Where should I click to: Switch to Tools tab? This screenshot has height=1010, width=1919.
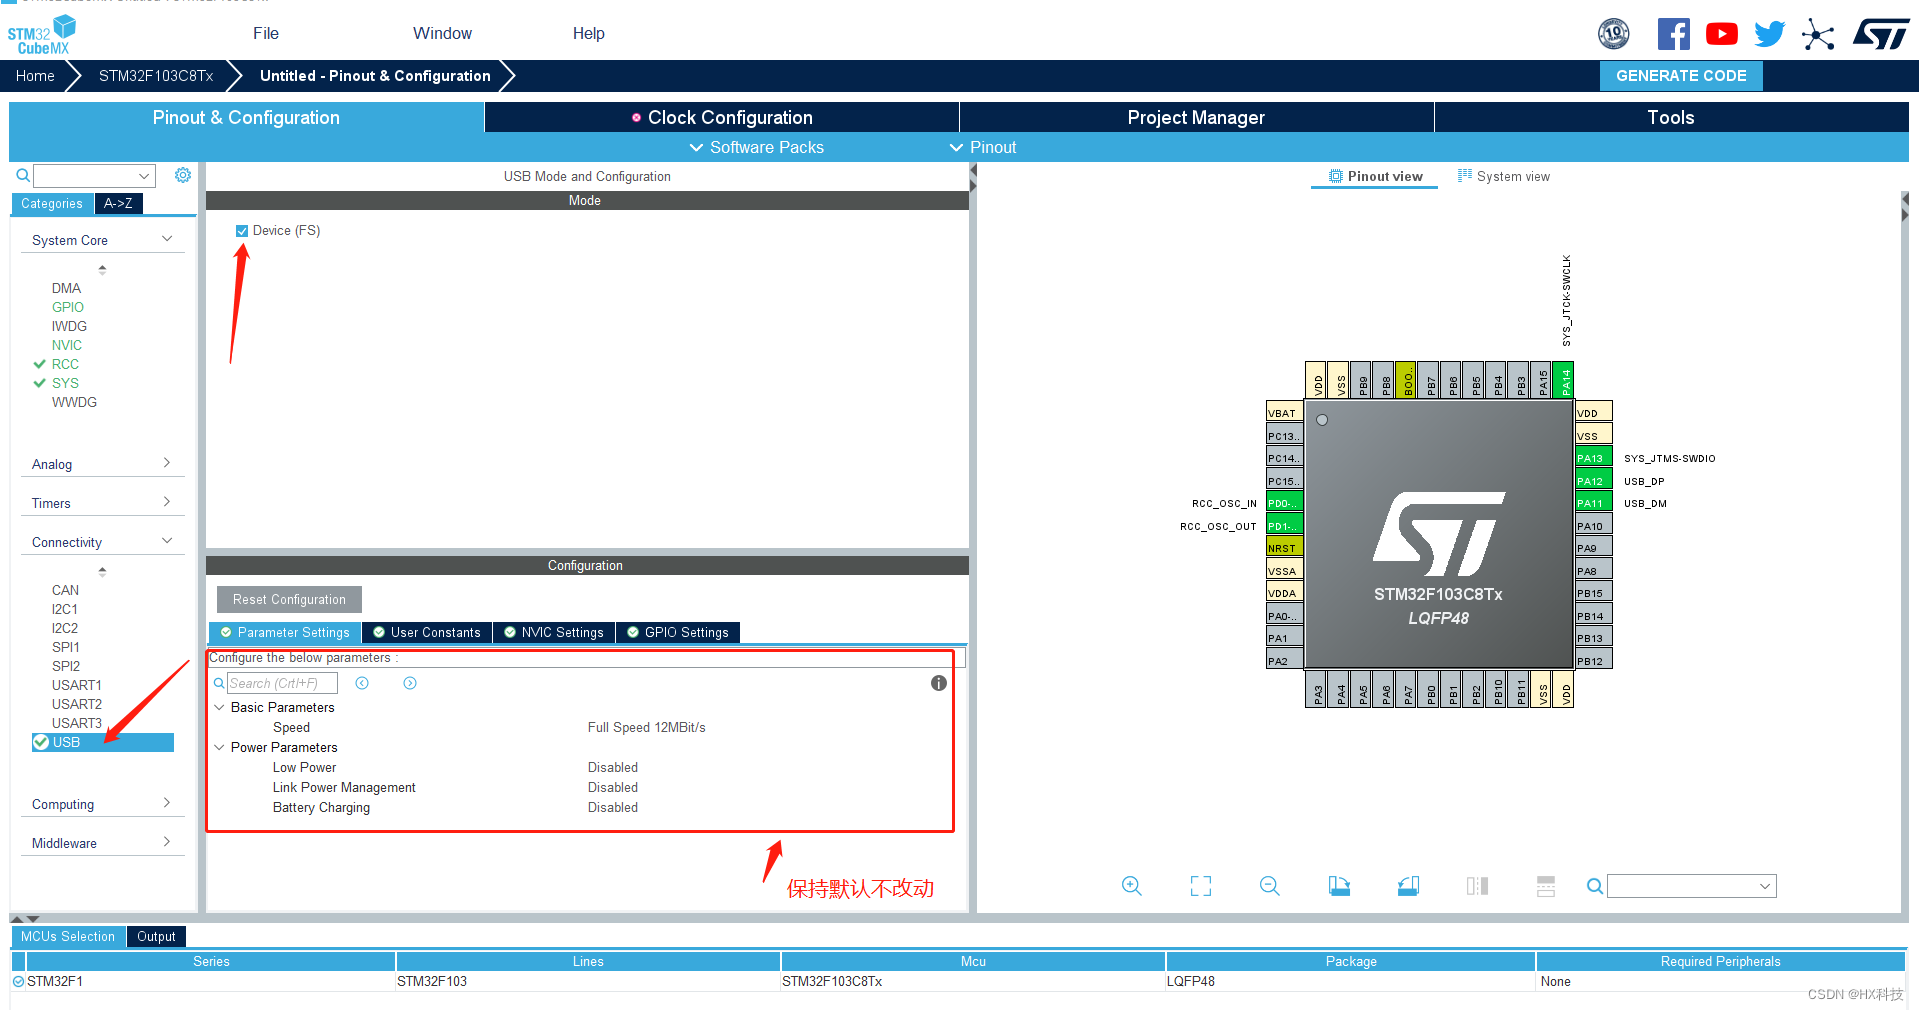click(x=1671, y=117)
